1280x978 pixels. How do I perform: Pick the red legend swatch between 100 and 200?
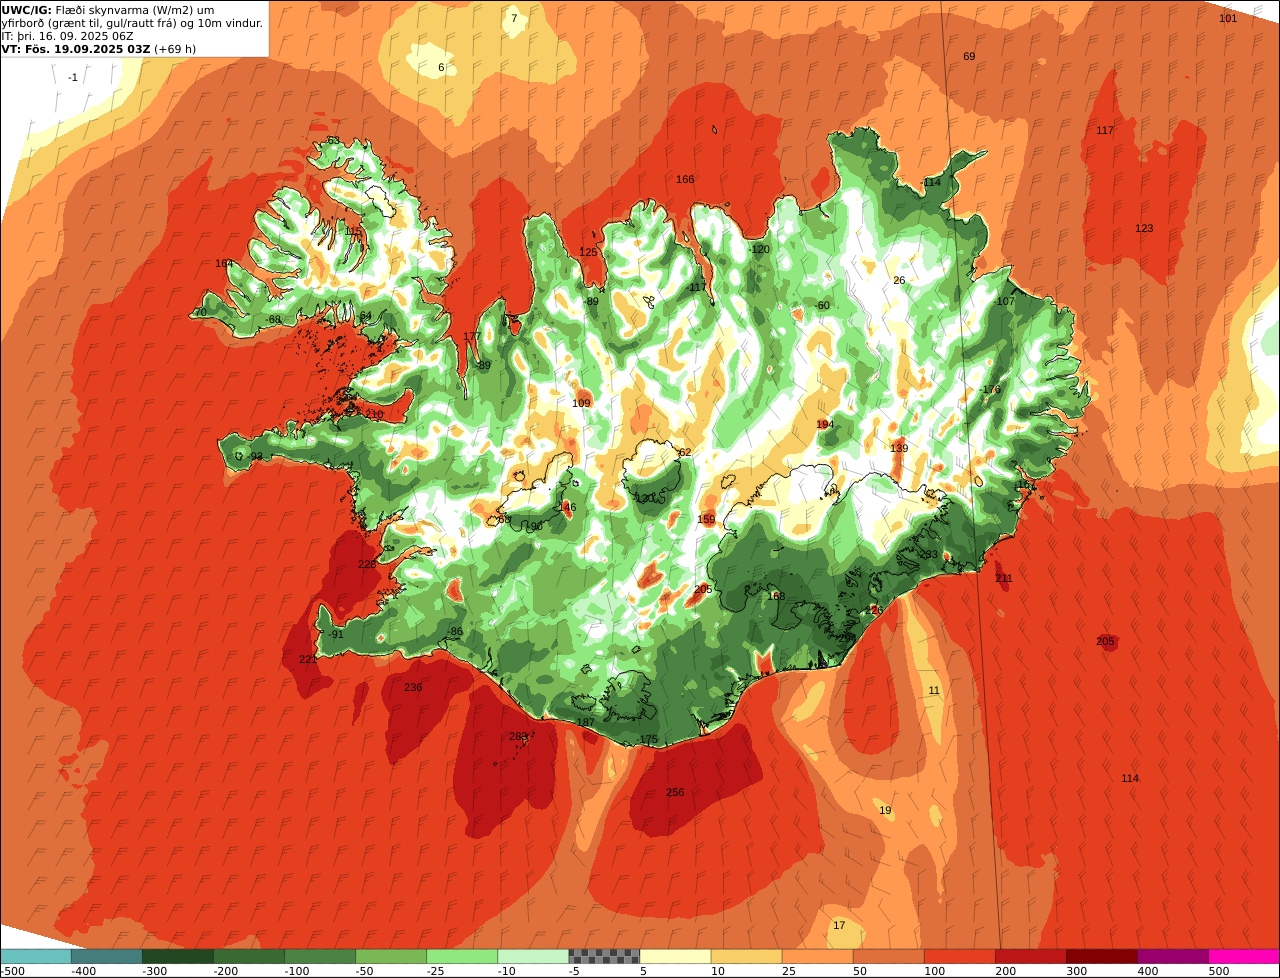[x=959, y=956]
